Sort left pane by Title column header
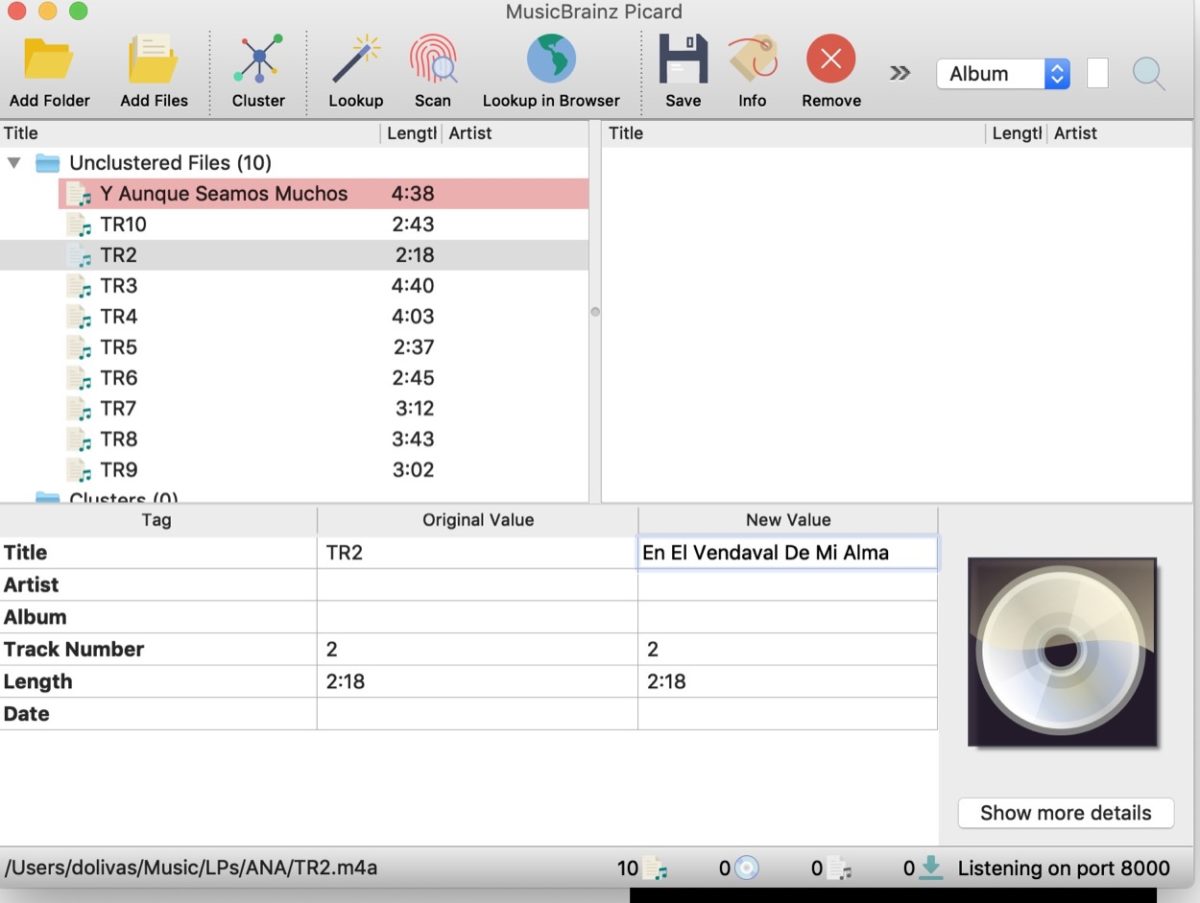The width and height of the screenshot is (1200, 903). pos(190,133)
